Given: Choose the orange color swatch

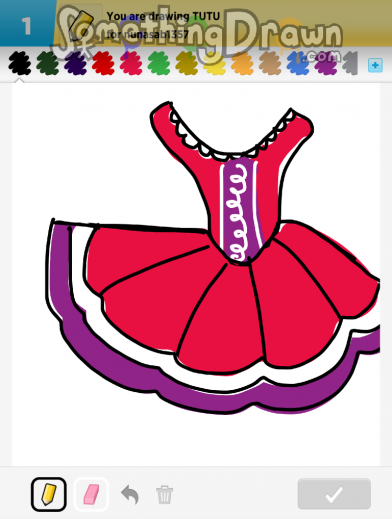Looking at the screenshot, I should tap(242, 63).
